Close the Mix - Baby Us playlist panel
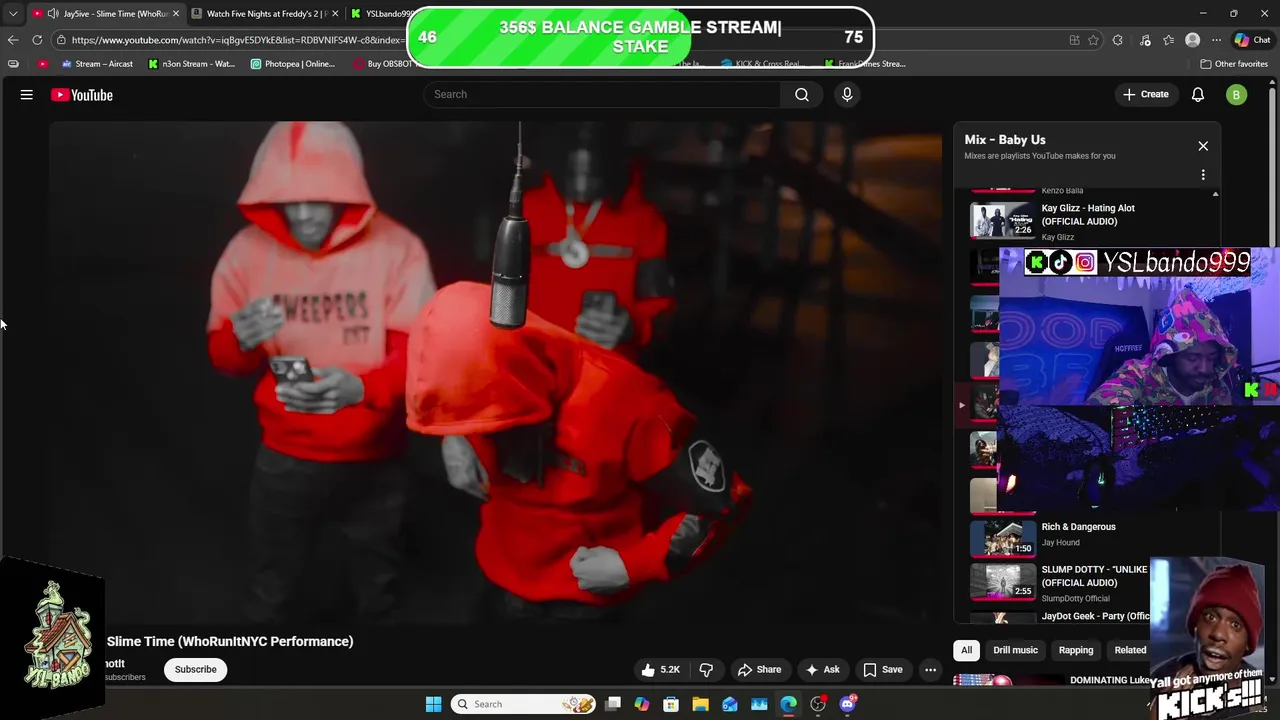 point(1203,146)
